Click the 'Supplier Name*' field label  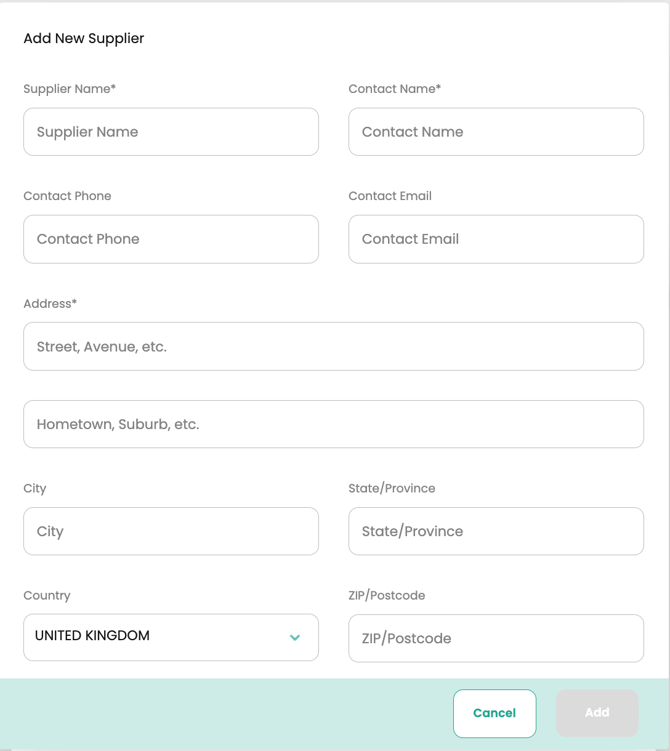tap(70, 89)
